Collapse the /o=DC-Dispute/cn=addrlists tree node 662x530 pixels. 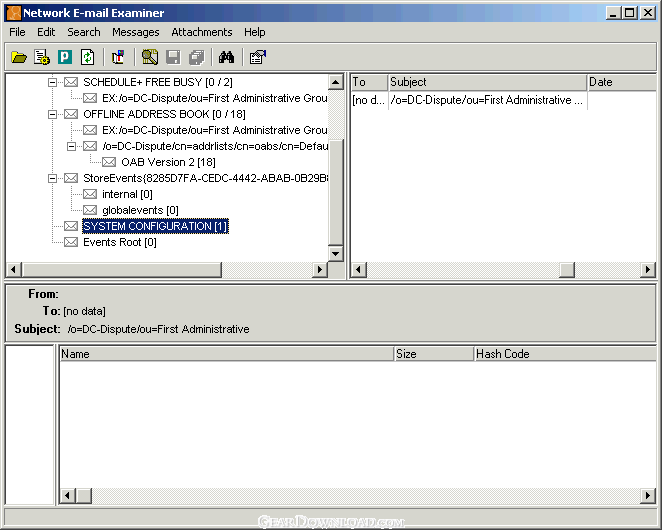tap(71, 147)
